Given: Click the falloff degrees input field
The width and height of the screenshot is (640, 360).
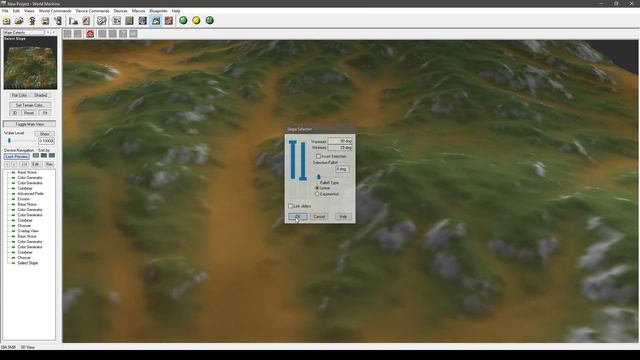Looking at the screenshot, I should (x=342, y=169).
